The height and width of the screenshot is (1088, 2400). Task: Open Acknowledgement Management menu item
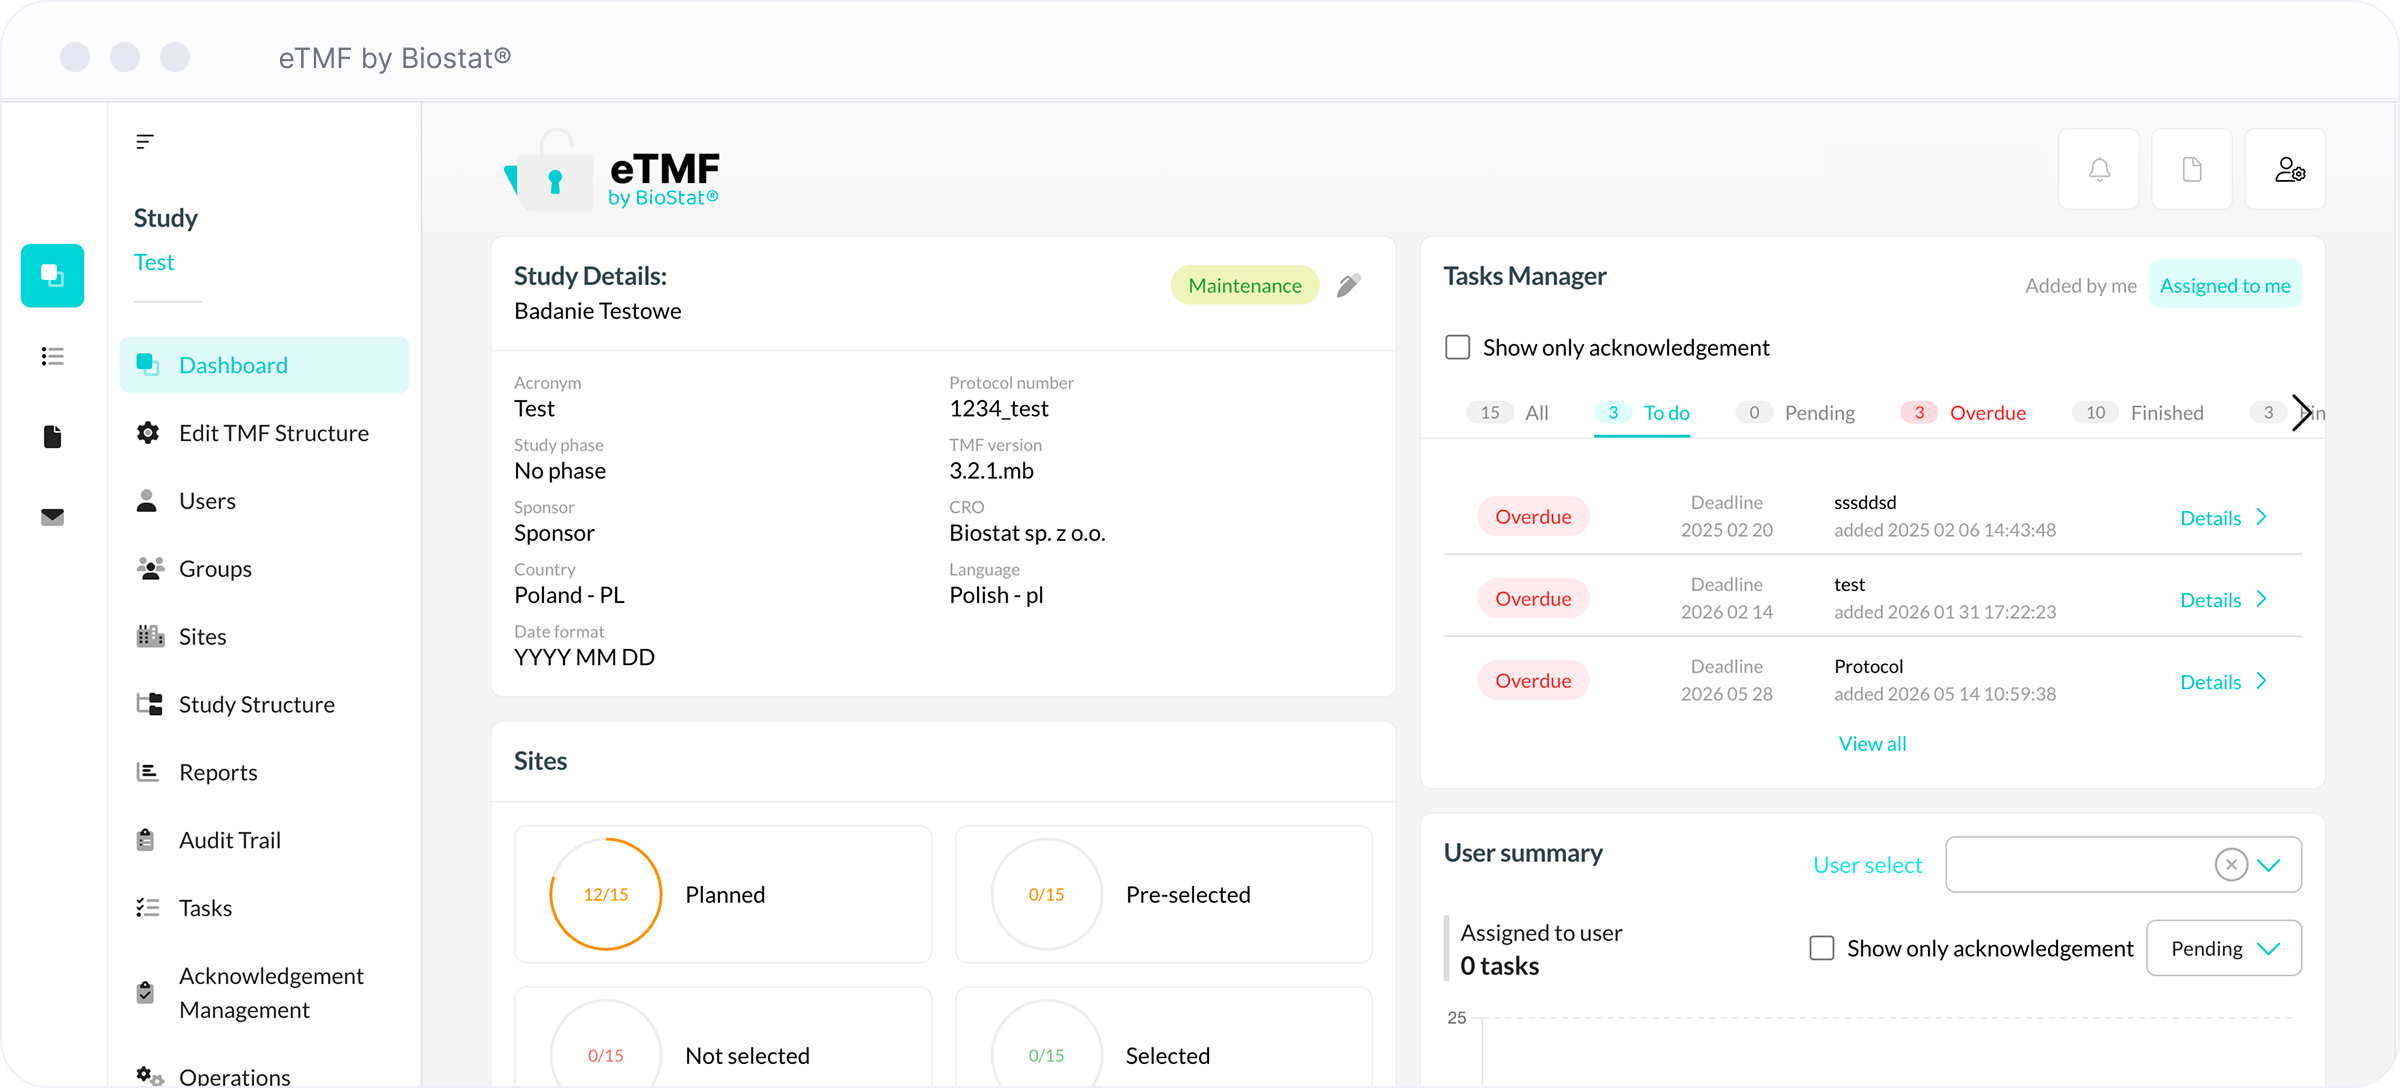click(265, 993)
